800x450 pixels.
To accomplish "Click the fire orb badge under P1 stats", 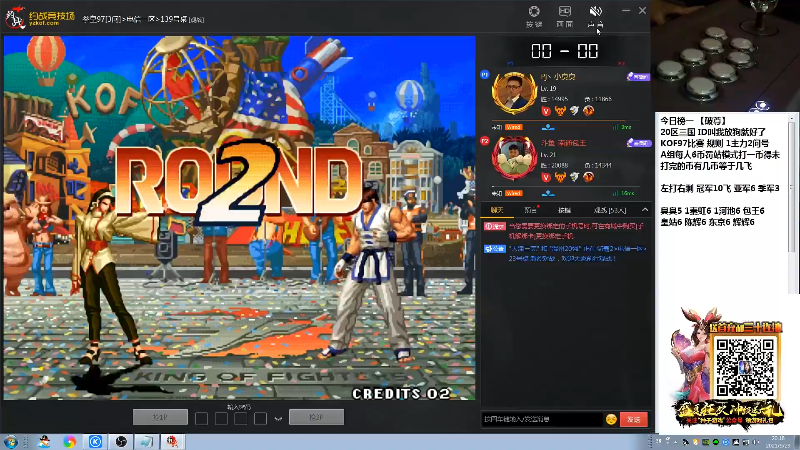I will click(x=589, y=111).
